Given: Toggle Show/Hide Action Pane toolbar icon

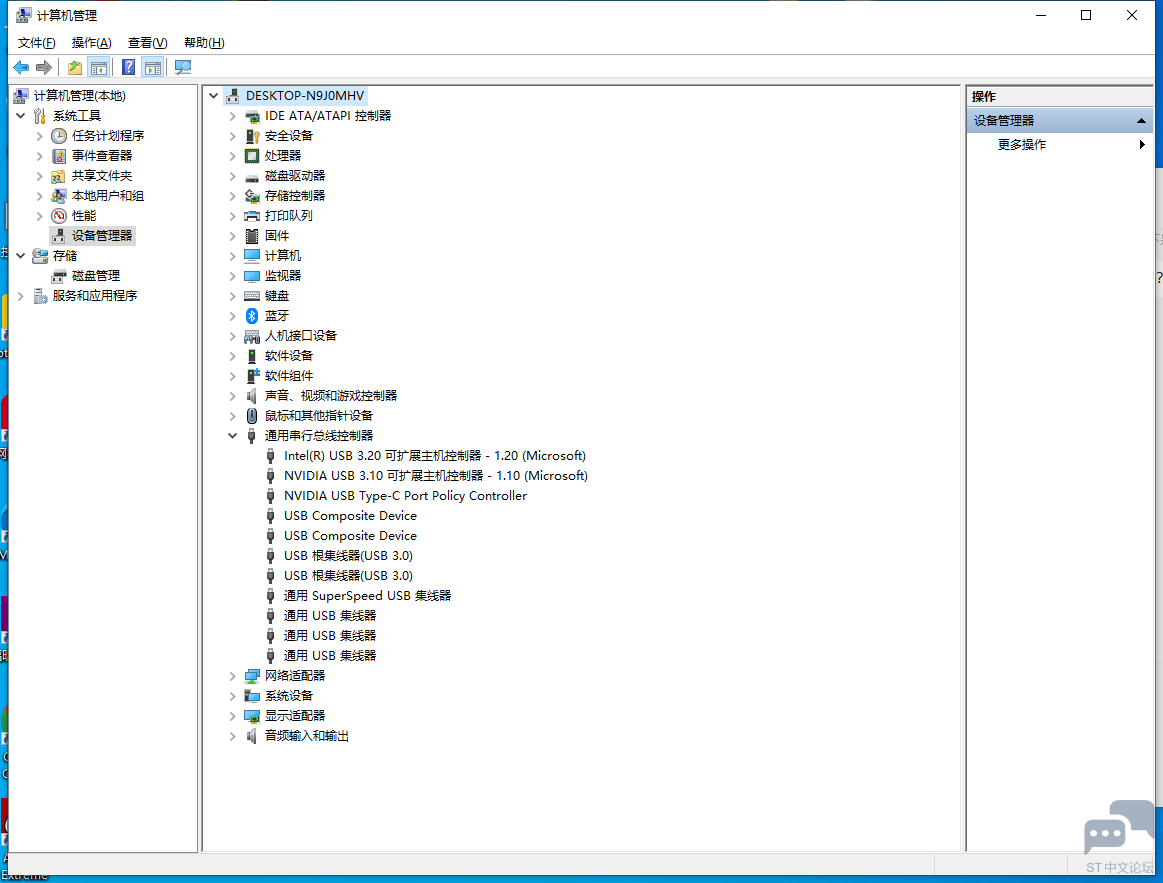Looking at the screenshot, I should [x=153, y=68].
